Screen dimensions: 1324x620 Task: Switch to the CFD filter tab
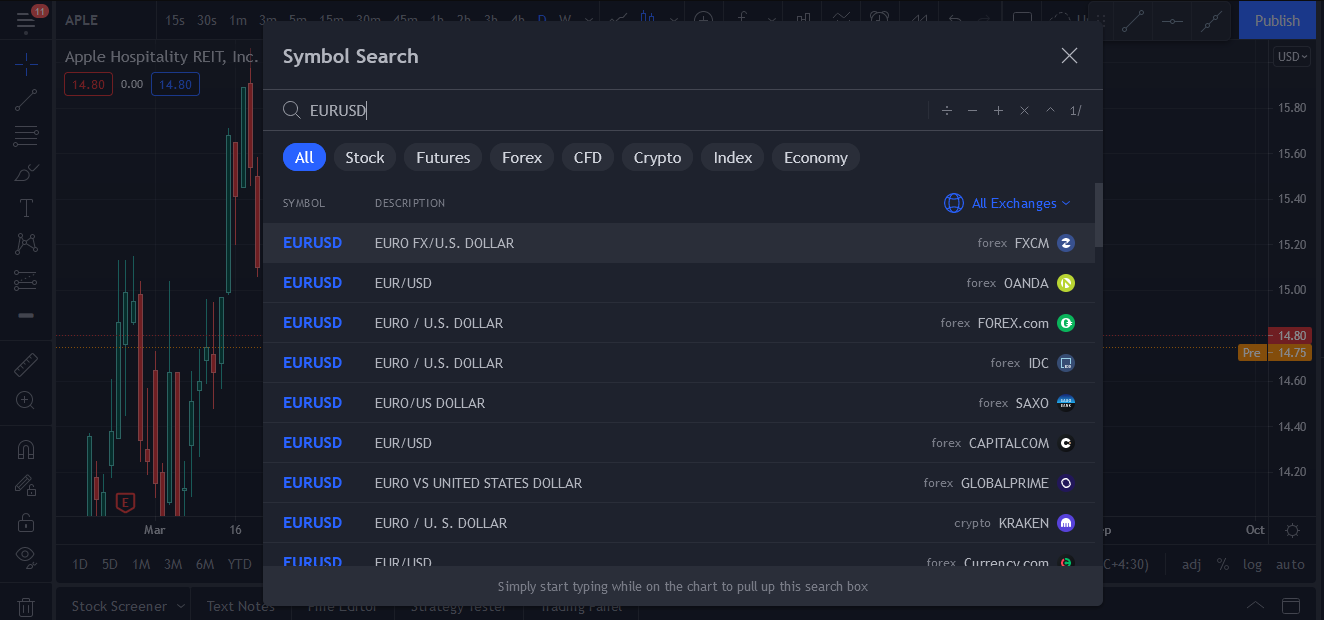pos(588,157)
